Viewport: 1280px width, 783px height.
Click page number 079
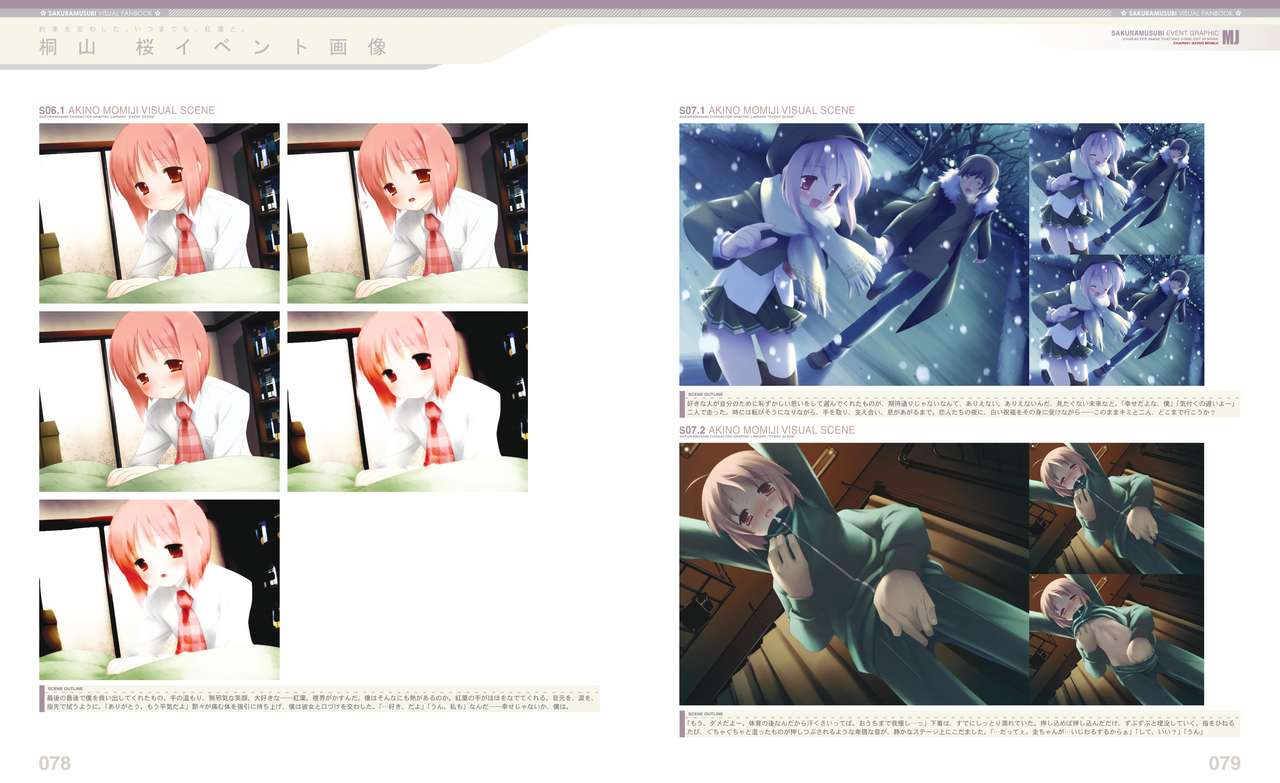(1224, 763)
